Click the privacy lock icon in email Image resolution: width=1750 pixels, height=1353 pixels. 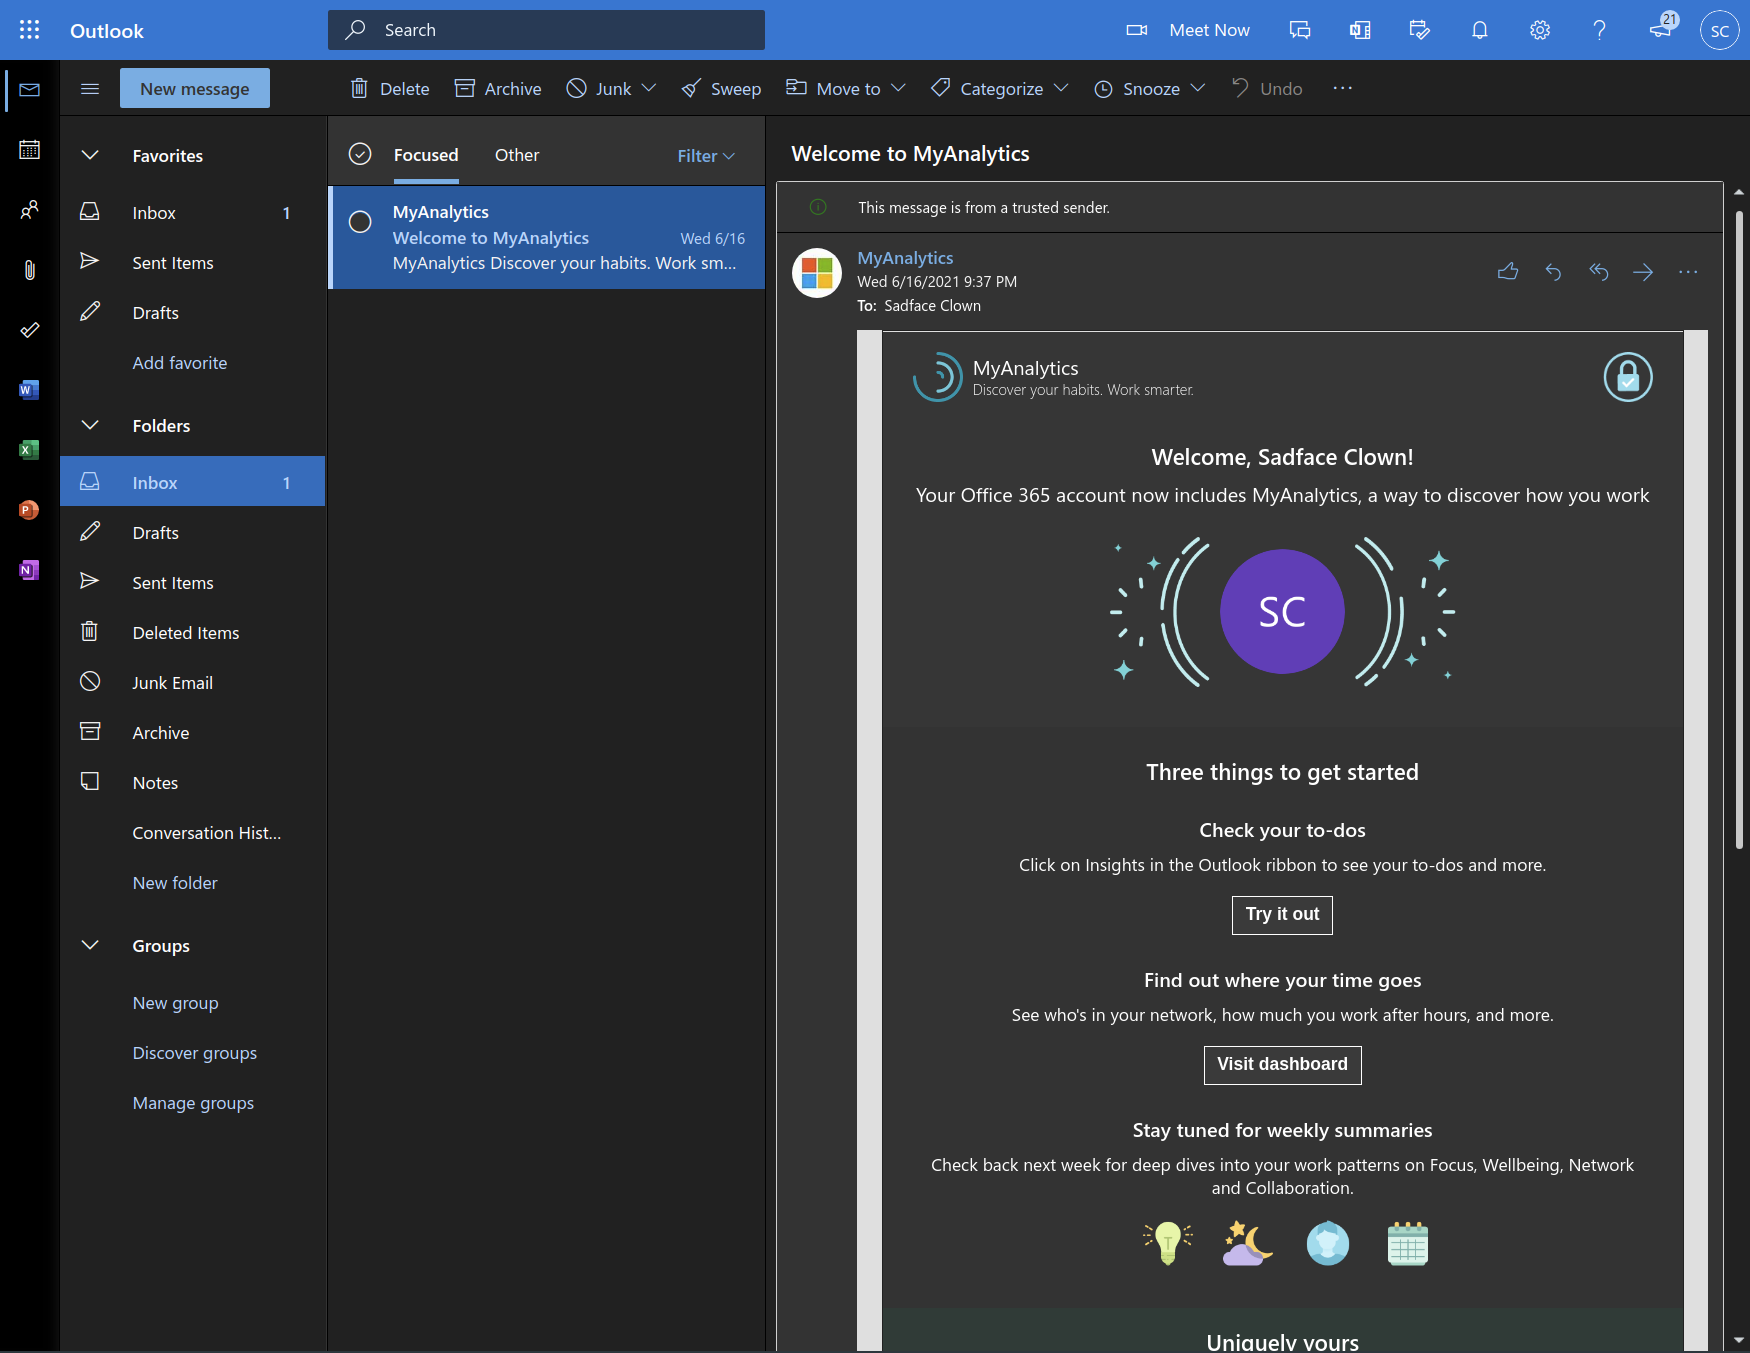(x=1628, y=377)
